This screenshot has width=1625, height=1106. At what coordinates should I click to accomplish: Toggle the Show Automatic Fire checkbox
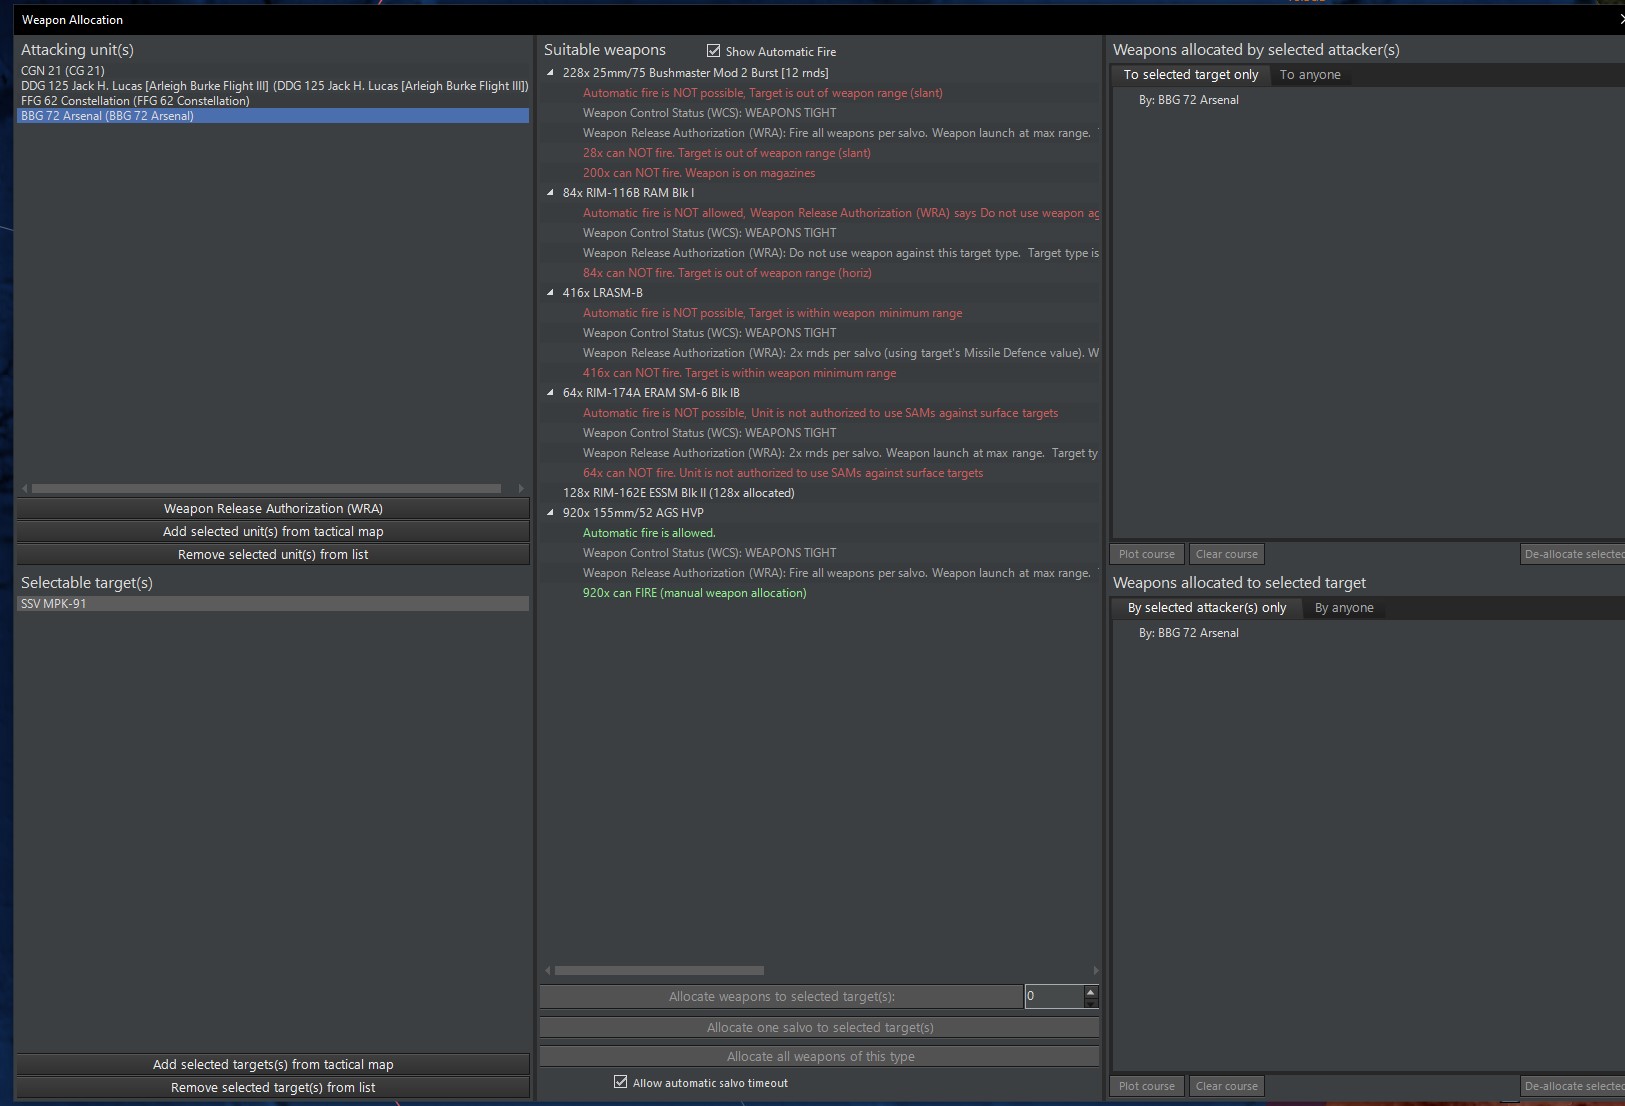[x=713, y=51]
